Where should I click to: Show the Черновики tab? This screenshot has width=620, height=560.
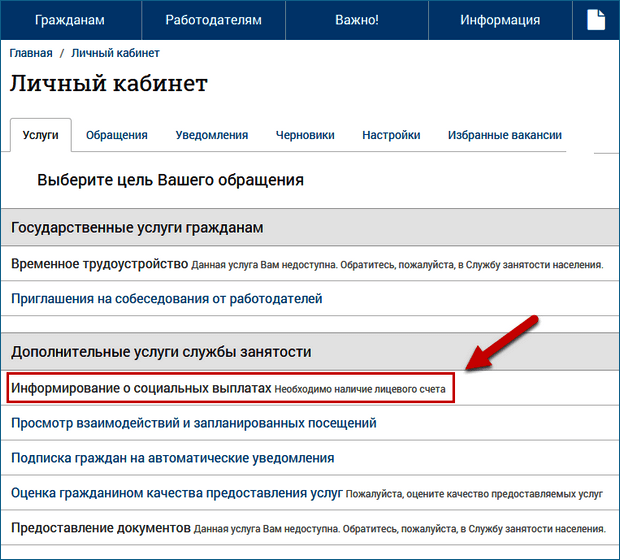(x=306, y=135)
